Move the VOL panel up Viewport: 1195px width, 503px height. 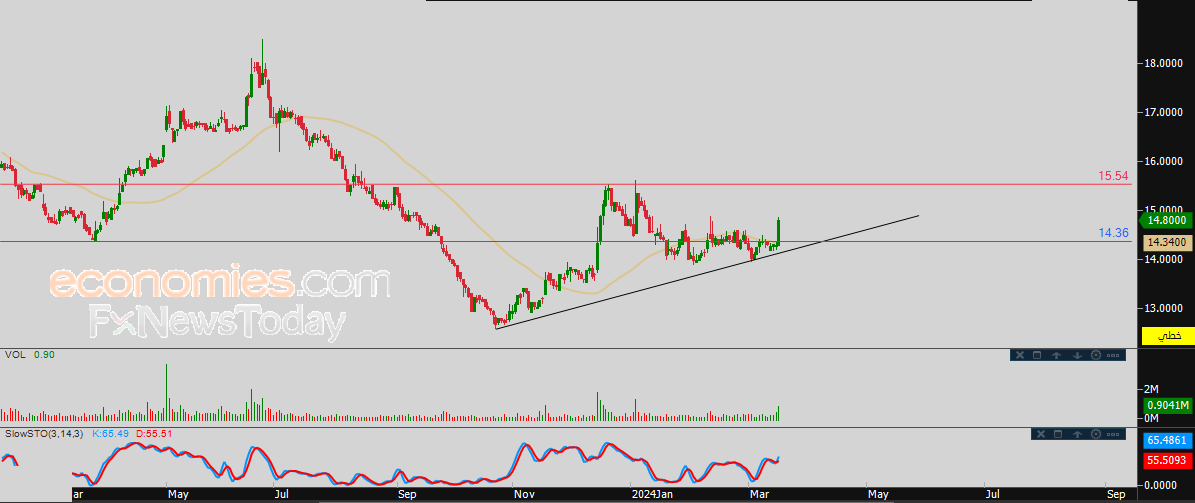1057,355
